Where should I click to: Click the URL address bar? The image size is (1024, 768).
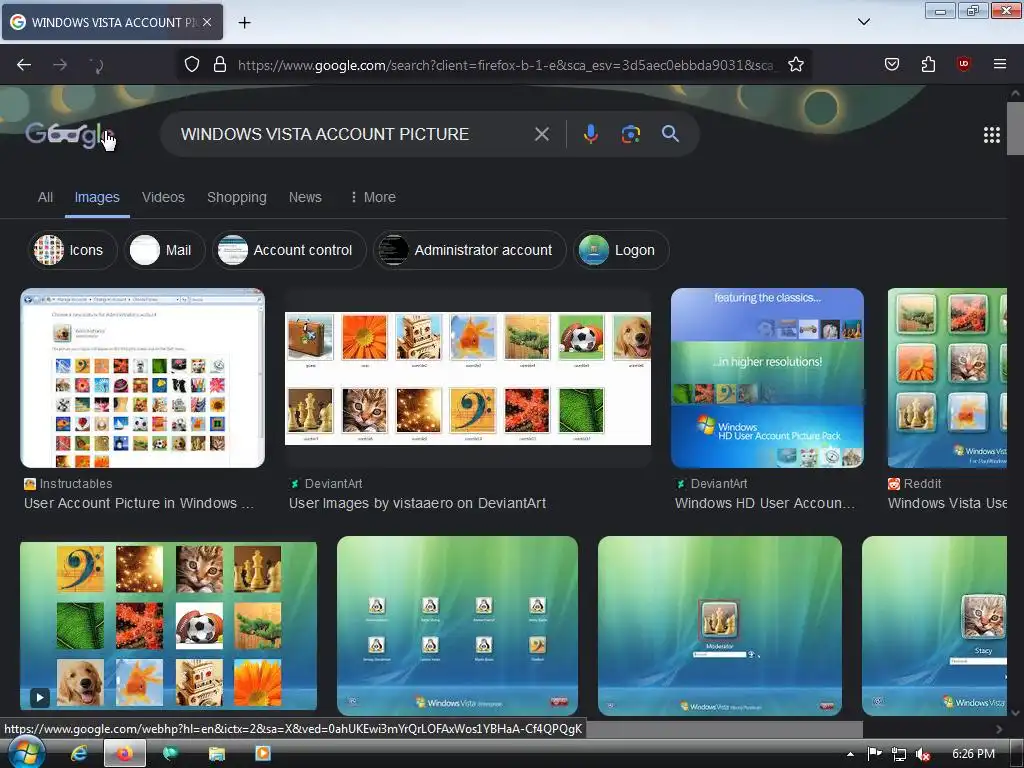(506, 65)
